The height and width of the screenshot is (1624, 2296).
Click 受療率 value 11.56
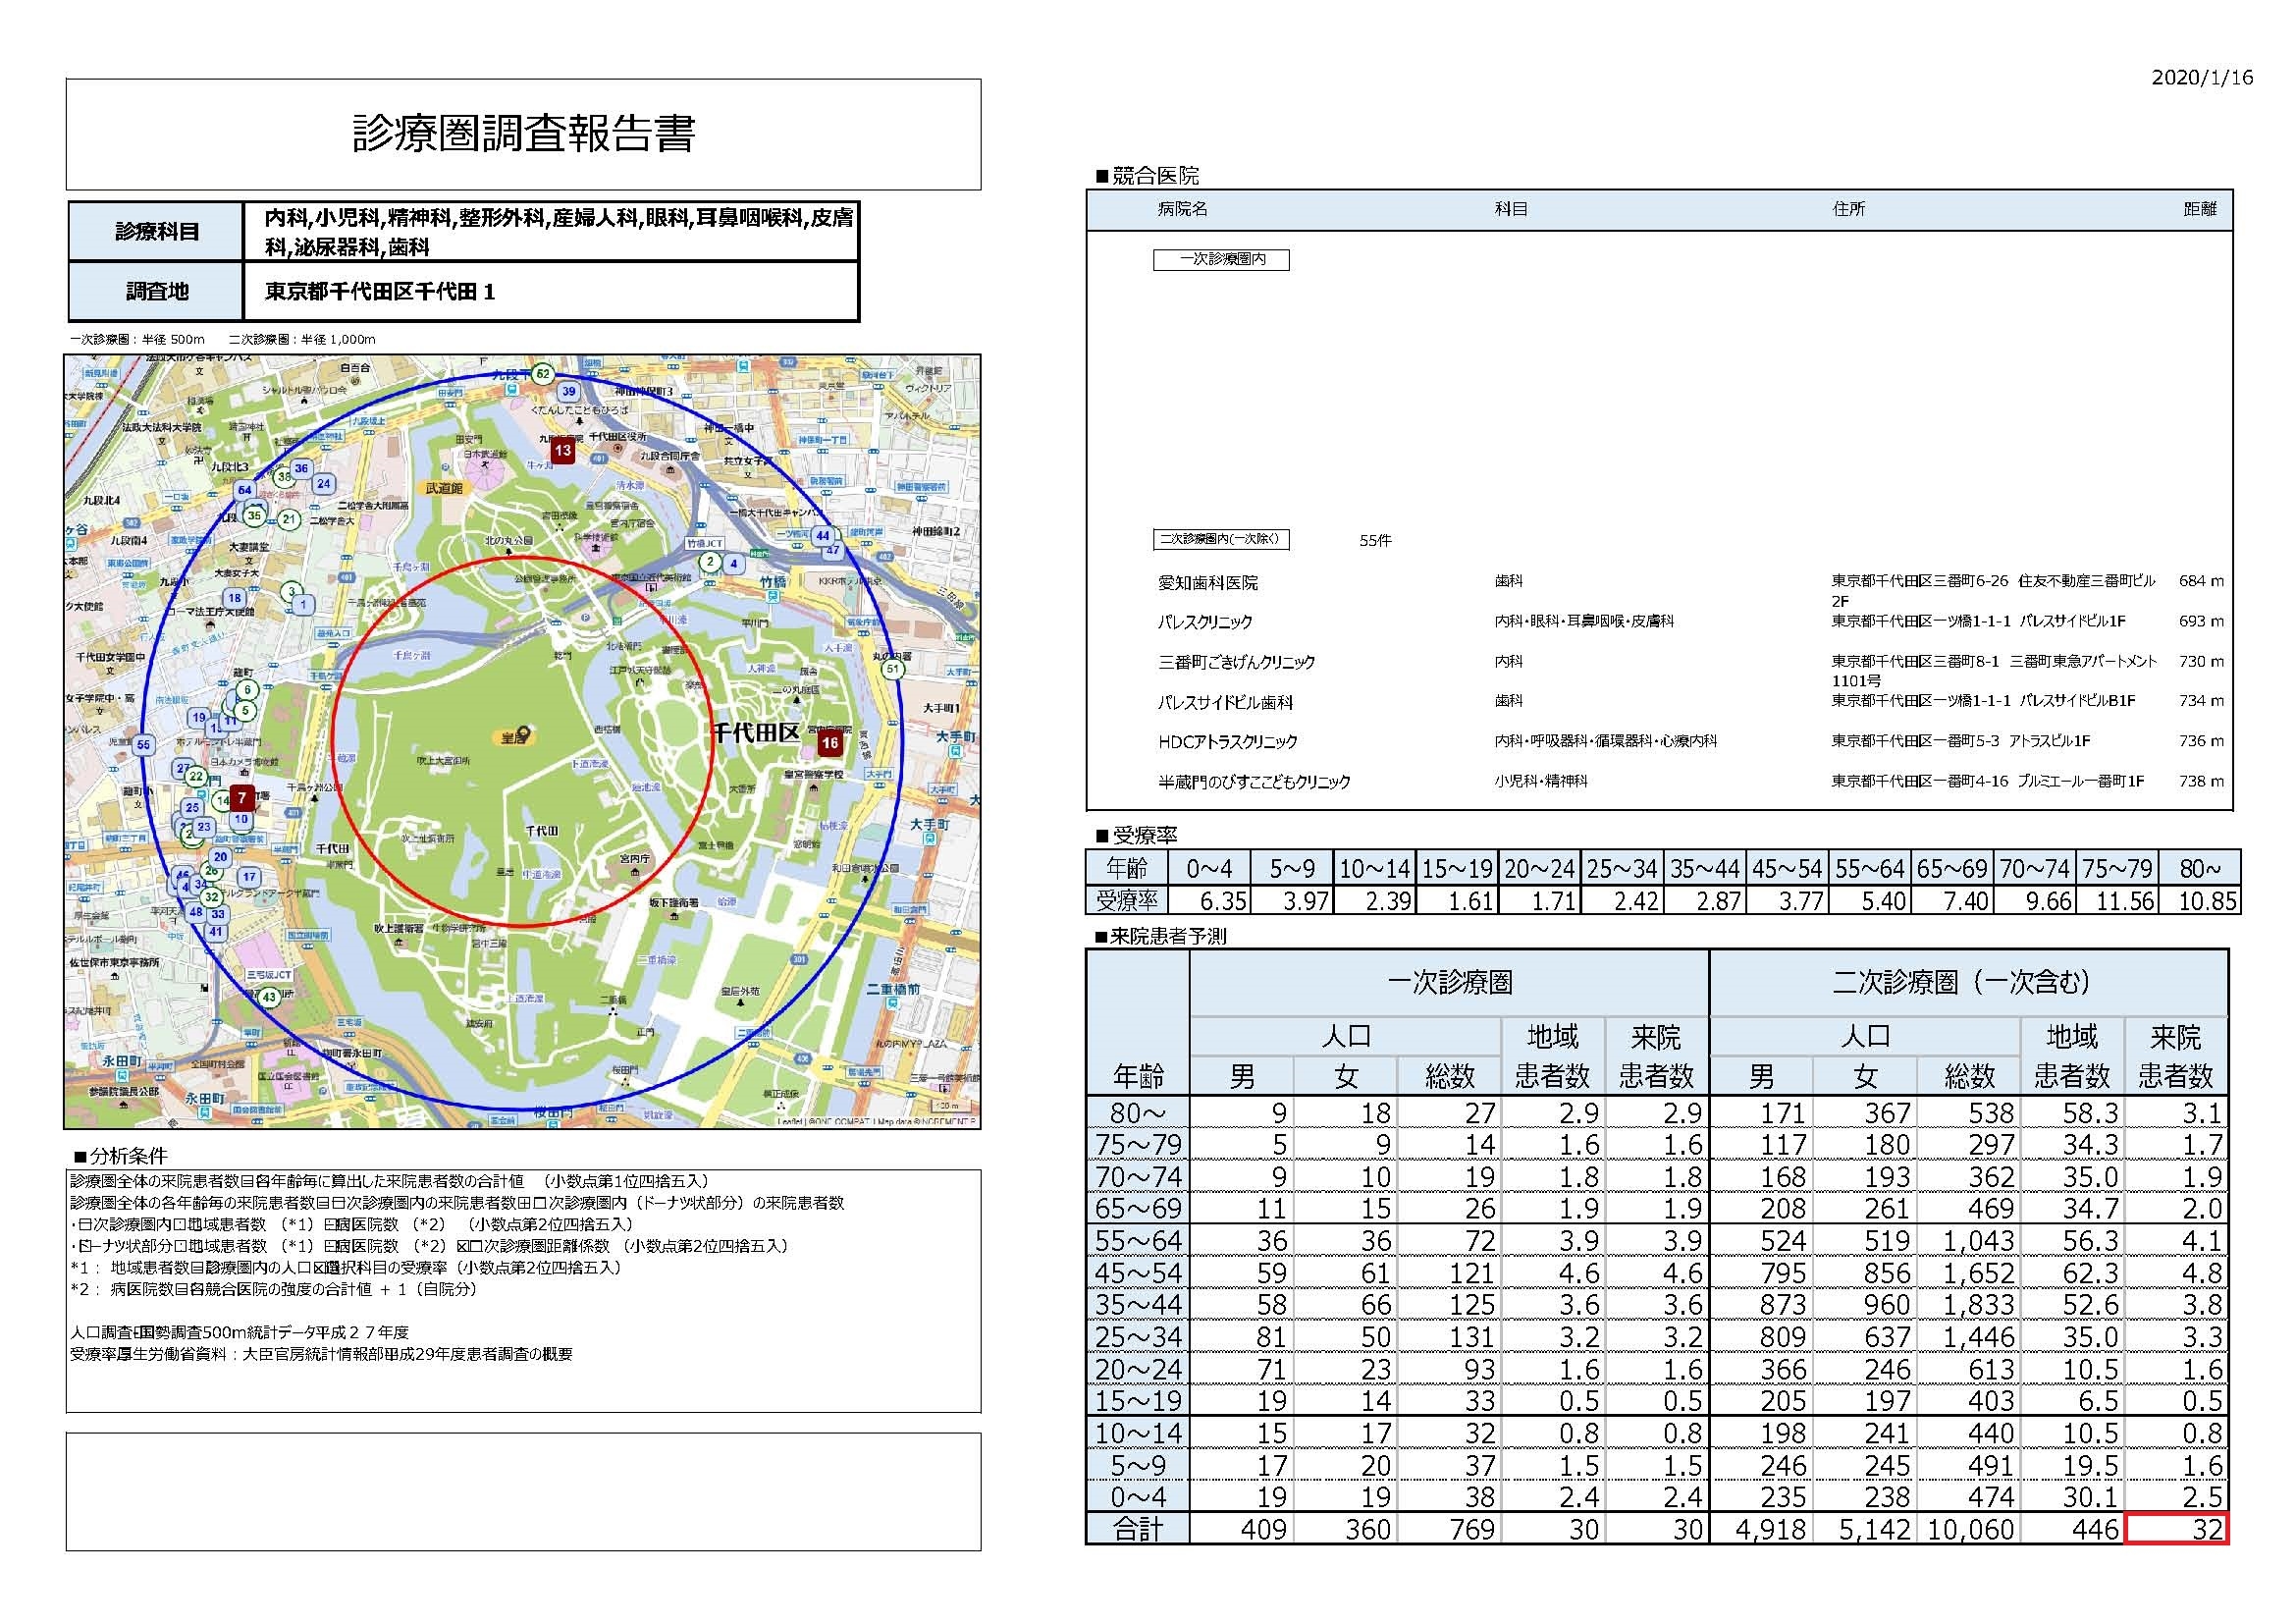(x=2116, y=901)
